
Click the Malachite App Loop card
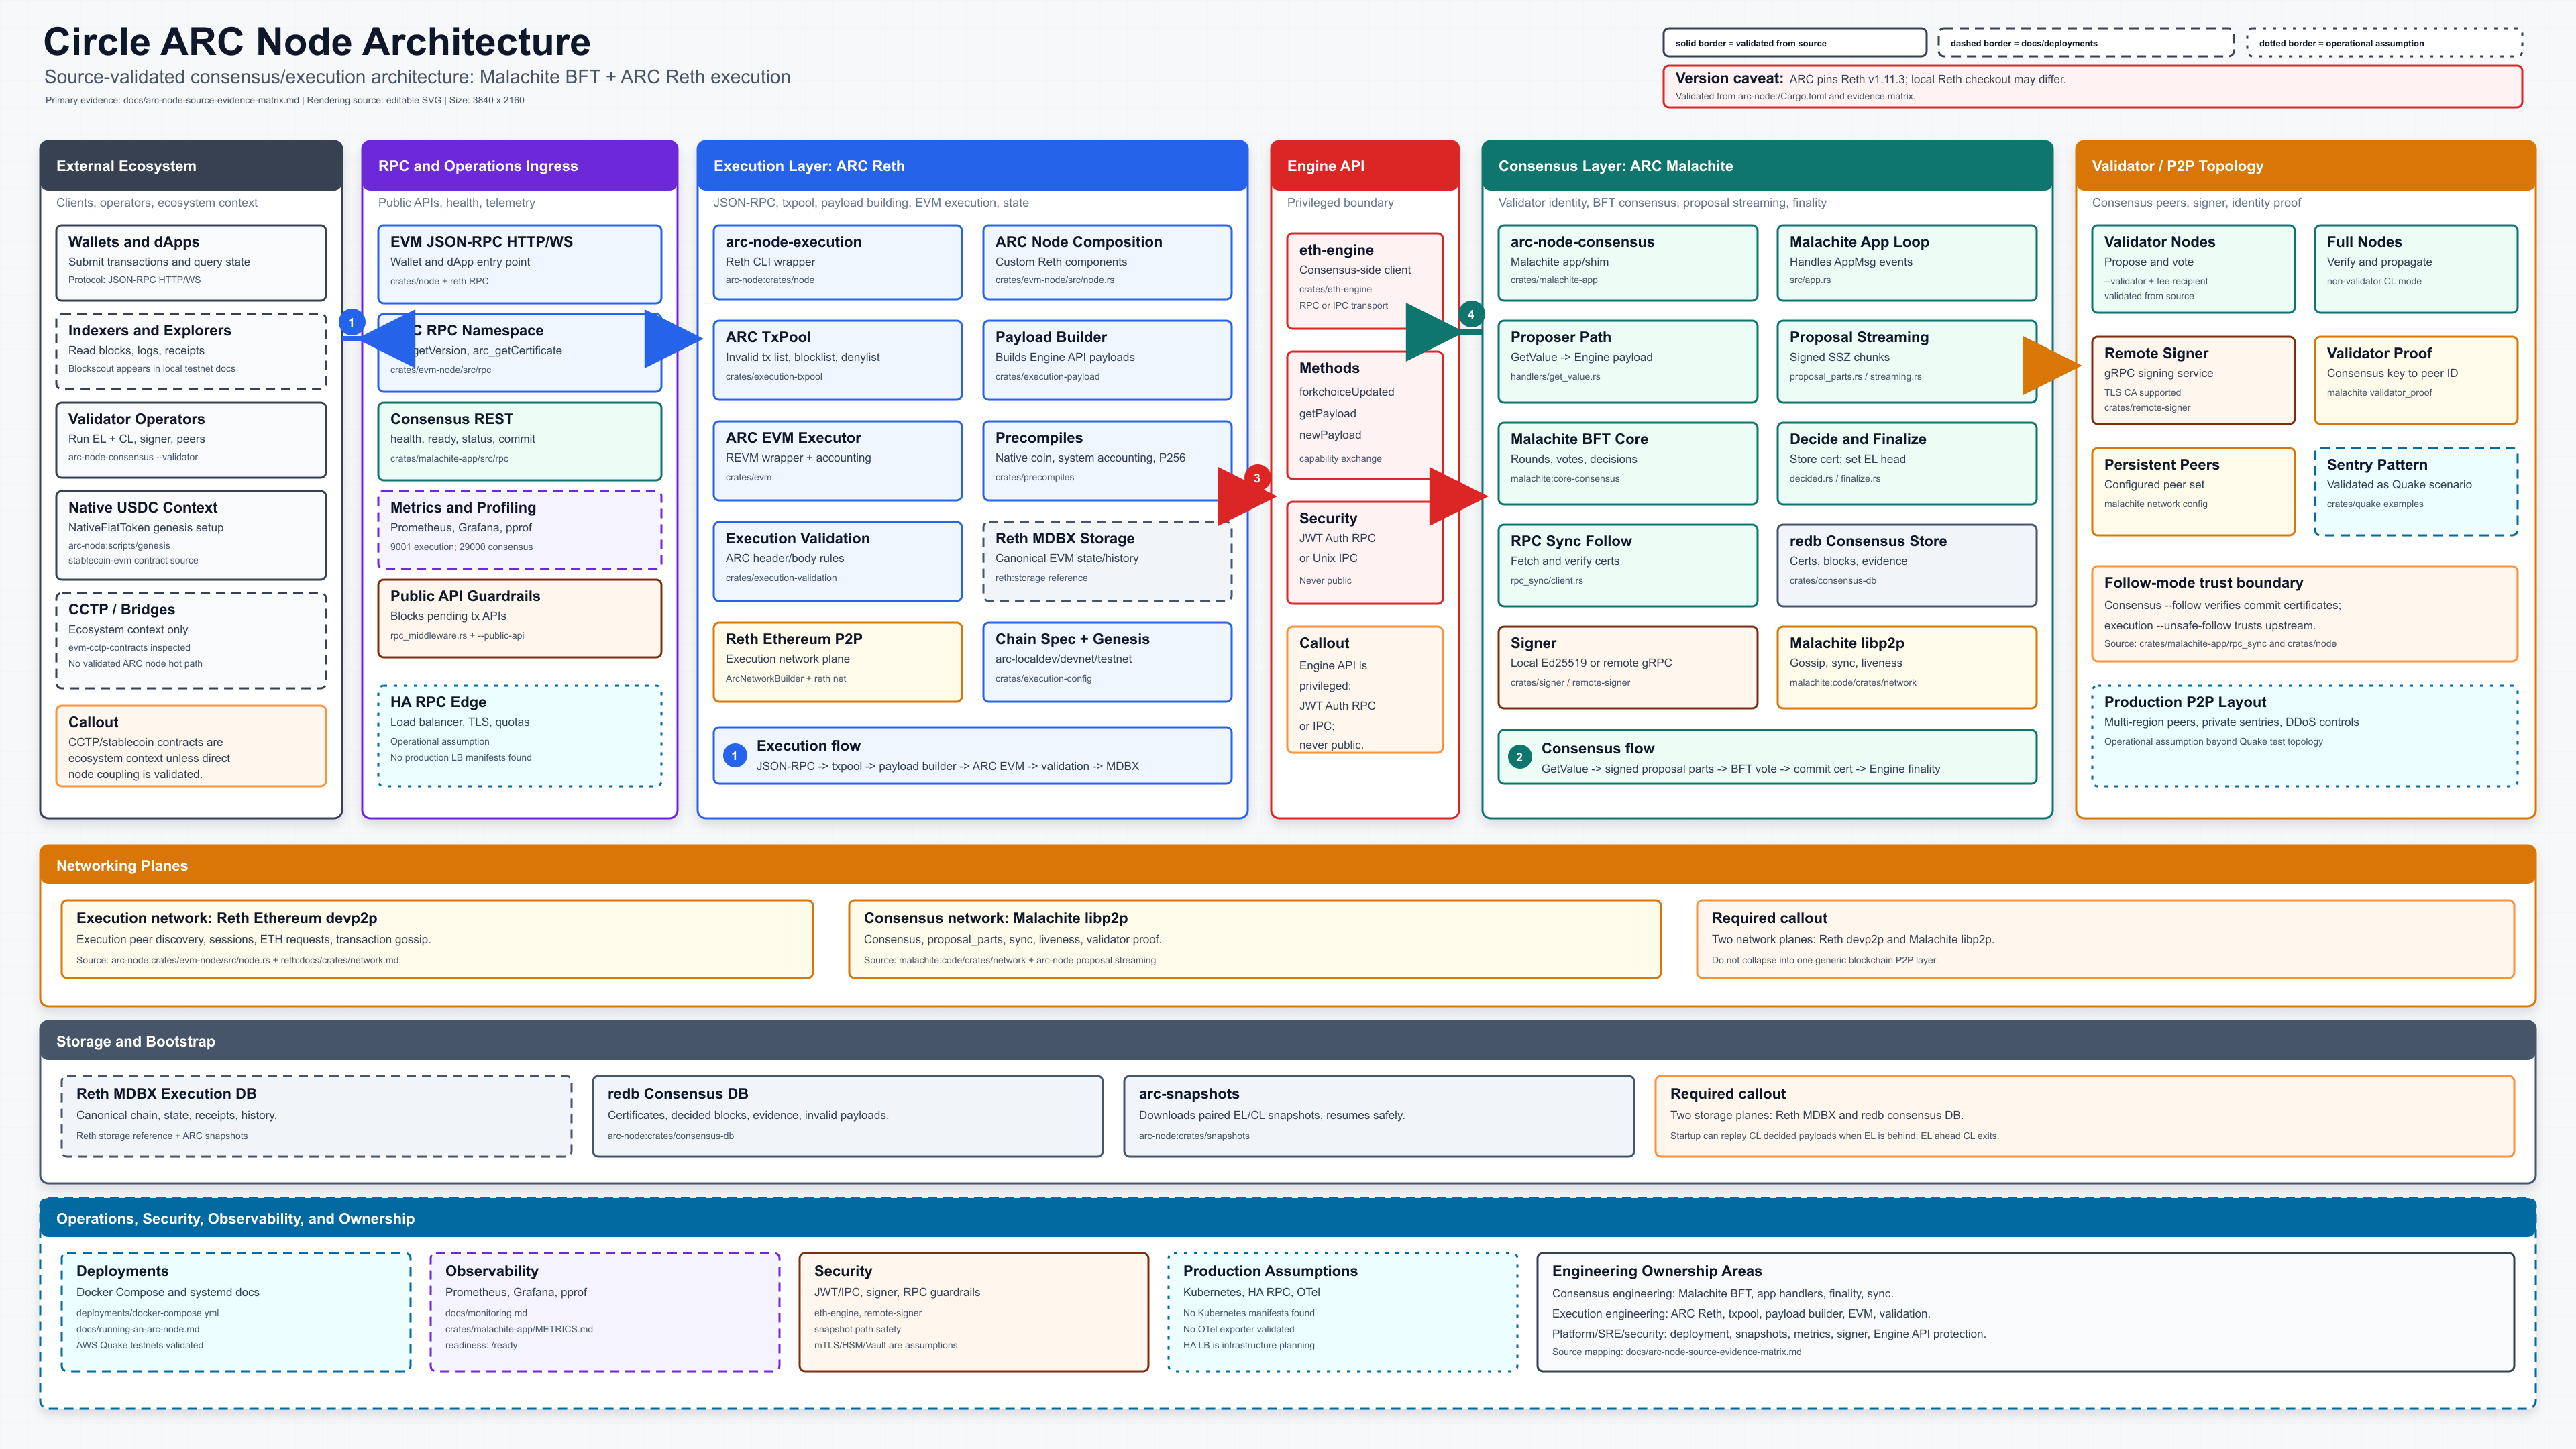[1906, 263]
